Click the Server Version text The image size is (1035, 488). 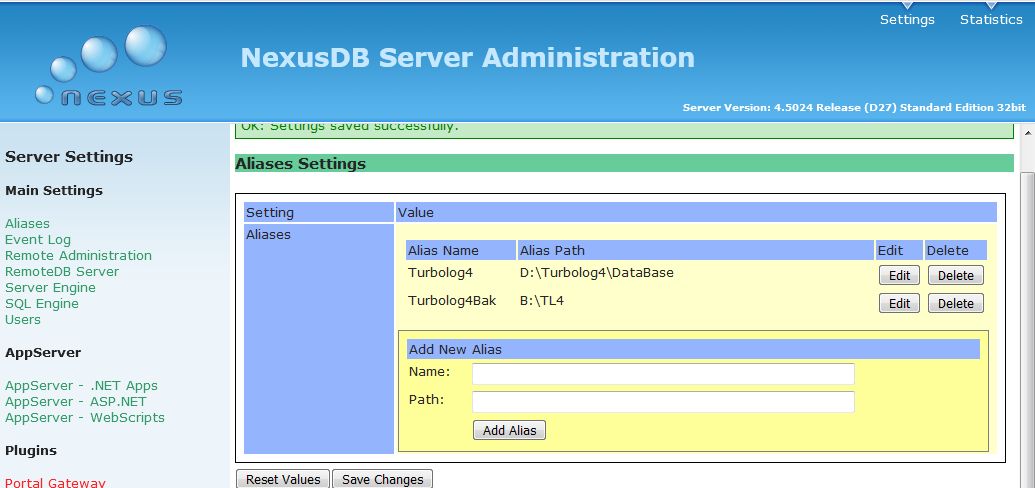854,107
